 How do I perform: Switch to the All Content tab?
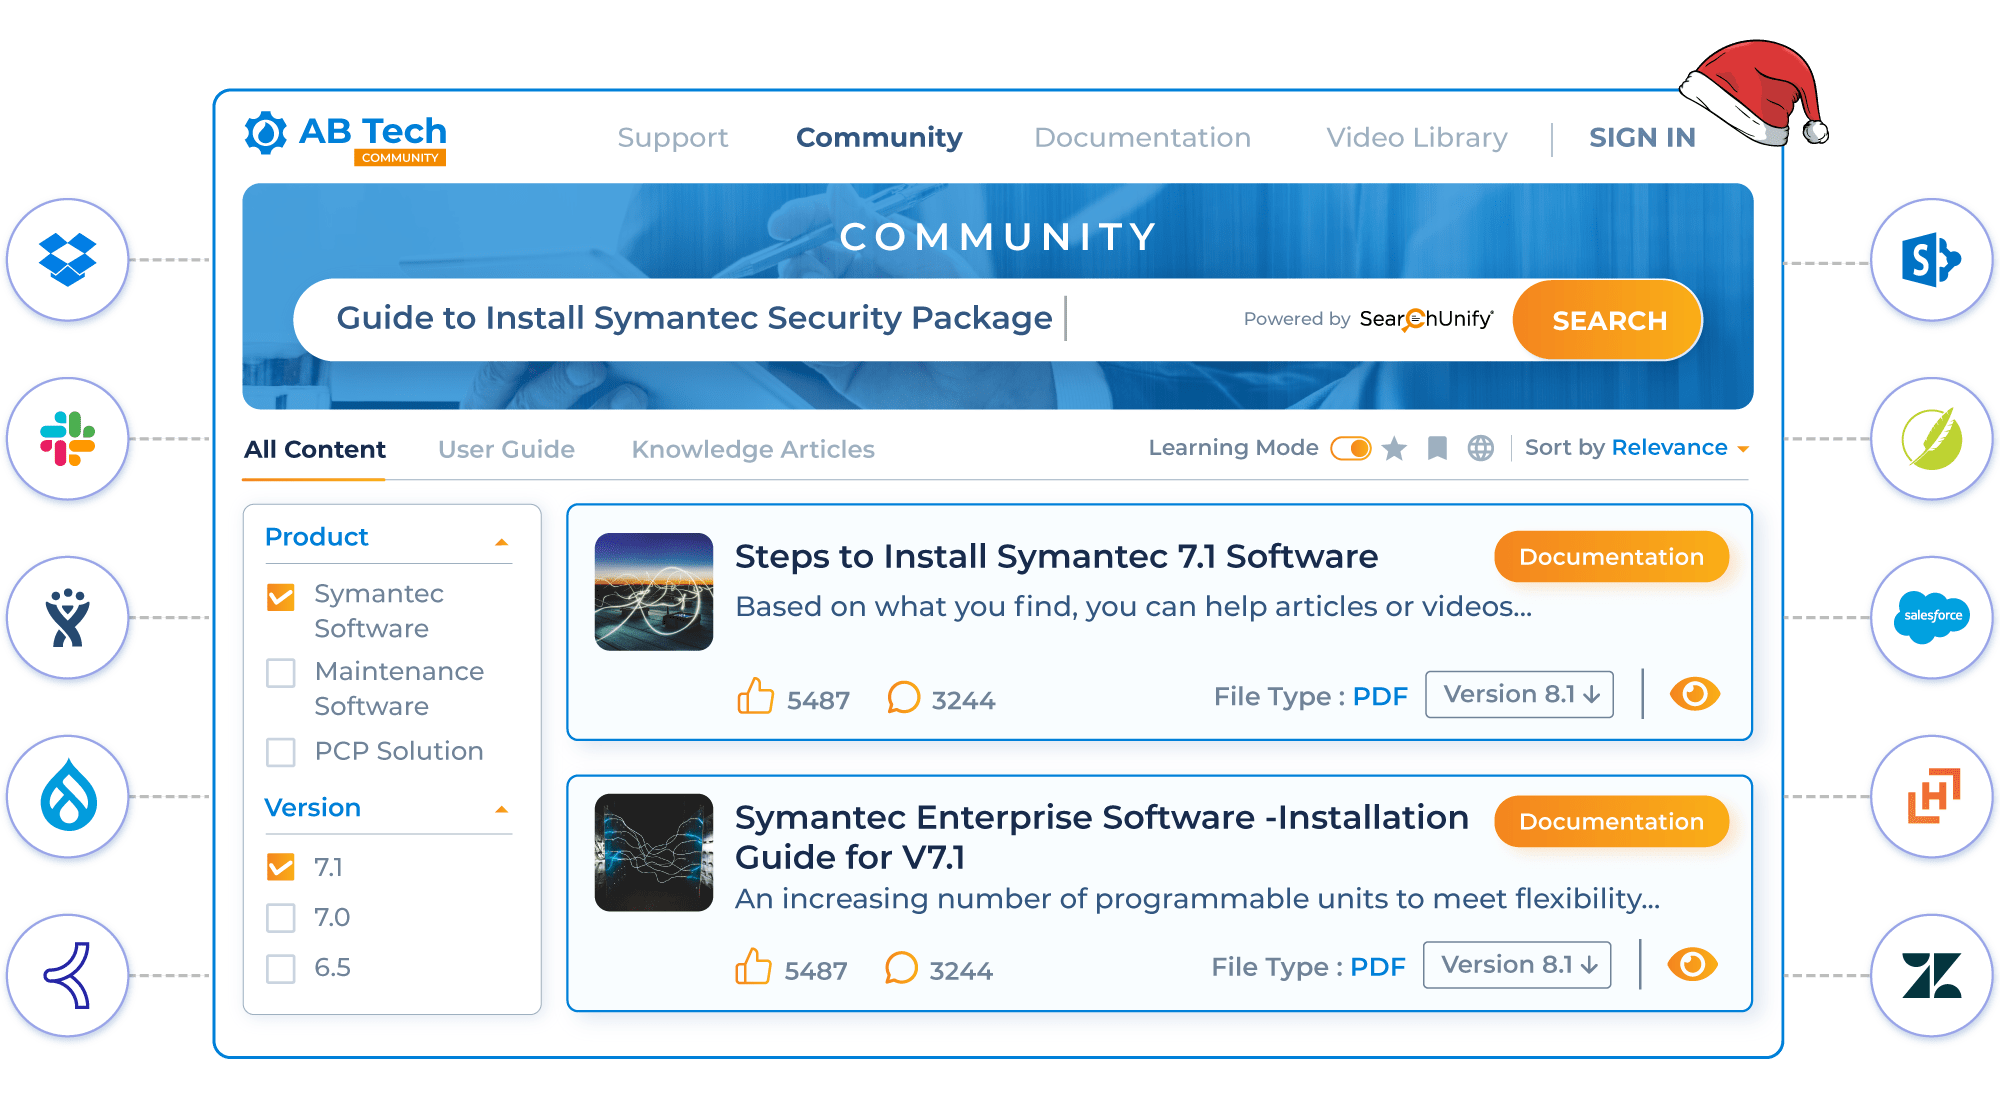coord(315,449)
